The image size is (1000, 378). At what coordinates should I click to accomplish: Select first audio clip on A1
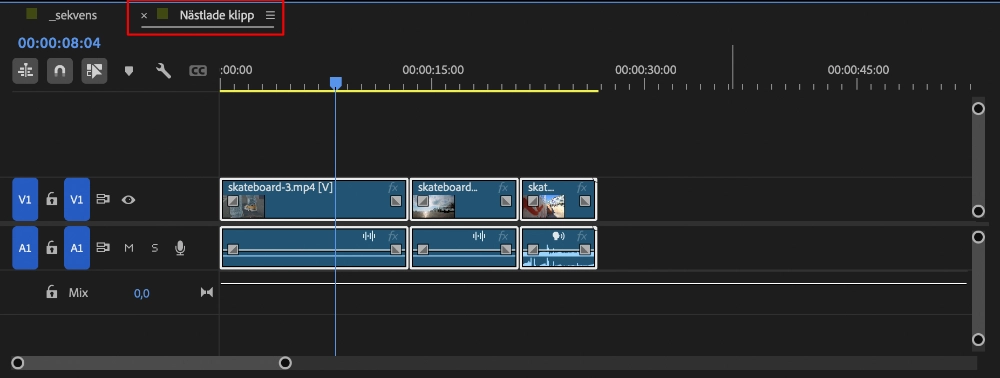click(x=314, y=248)
